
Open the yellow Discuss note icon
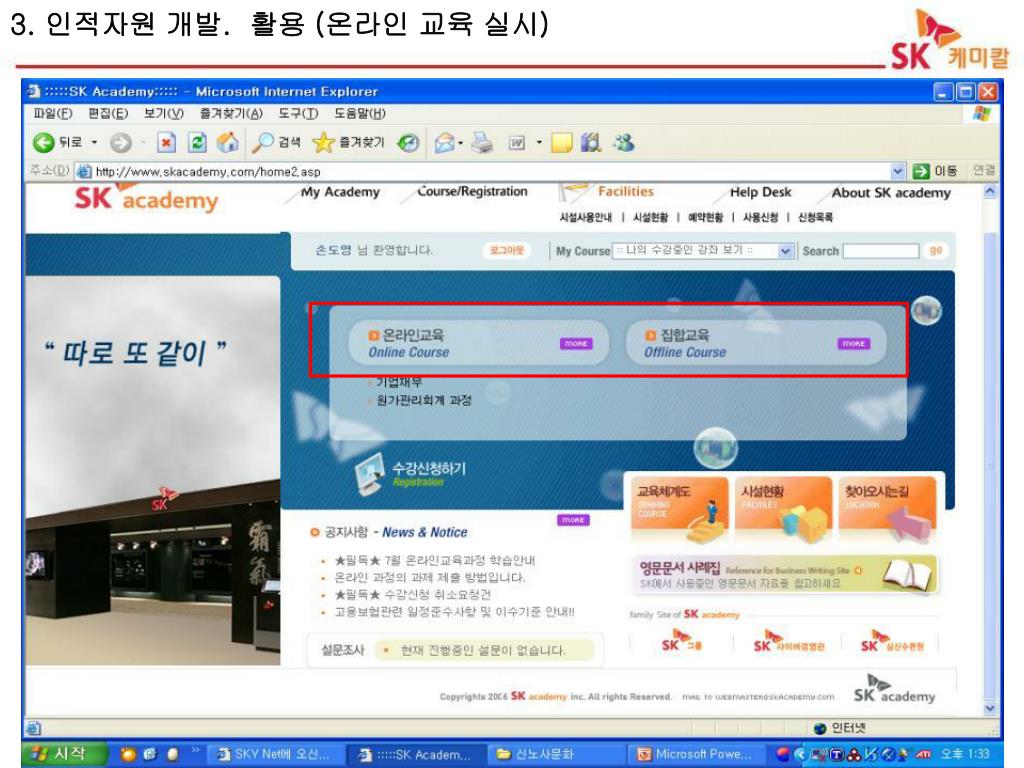coord(562,142)
